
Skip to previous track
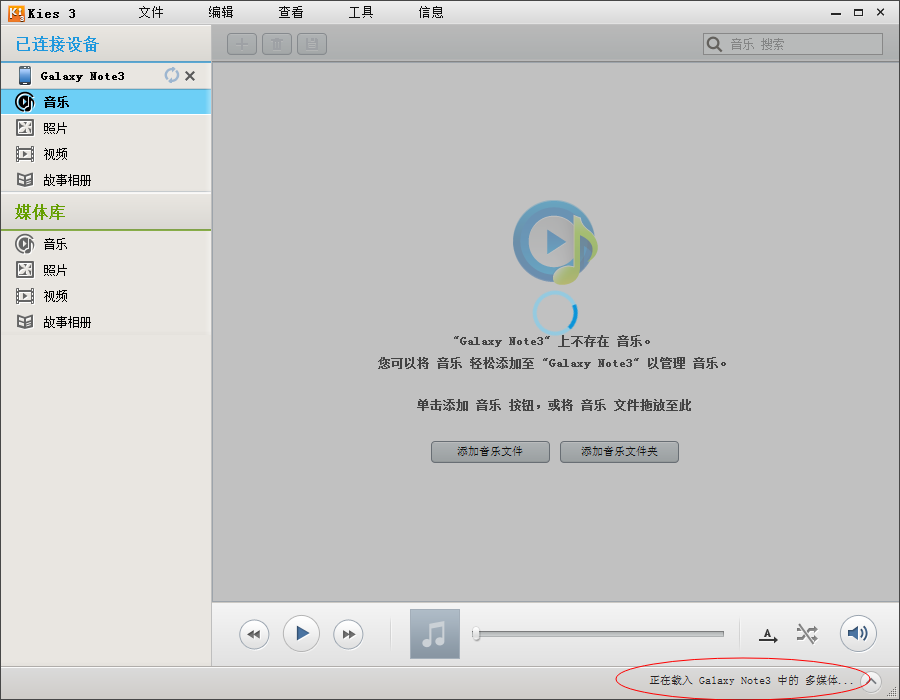pos(254,634)
